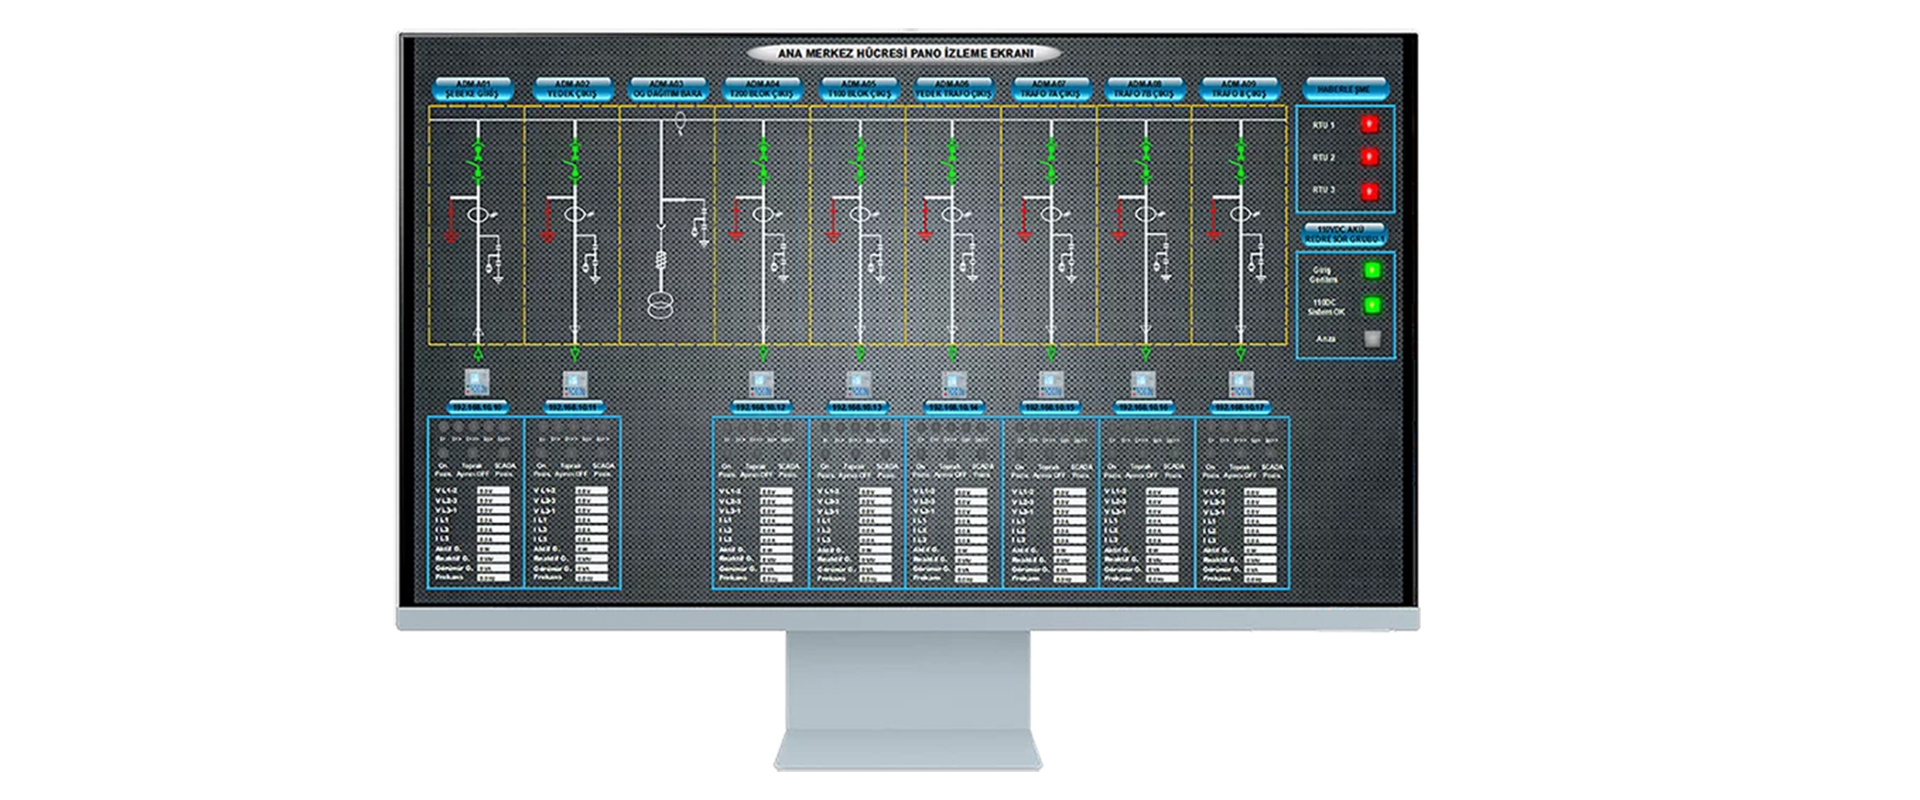
Task: Click the green outgoing arrow below ADM-A09 cell
Action: 1240,353
